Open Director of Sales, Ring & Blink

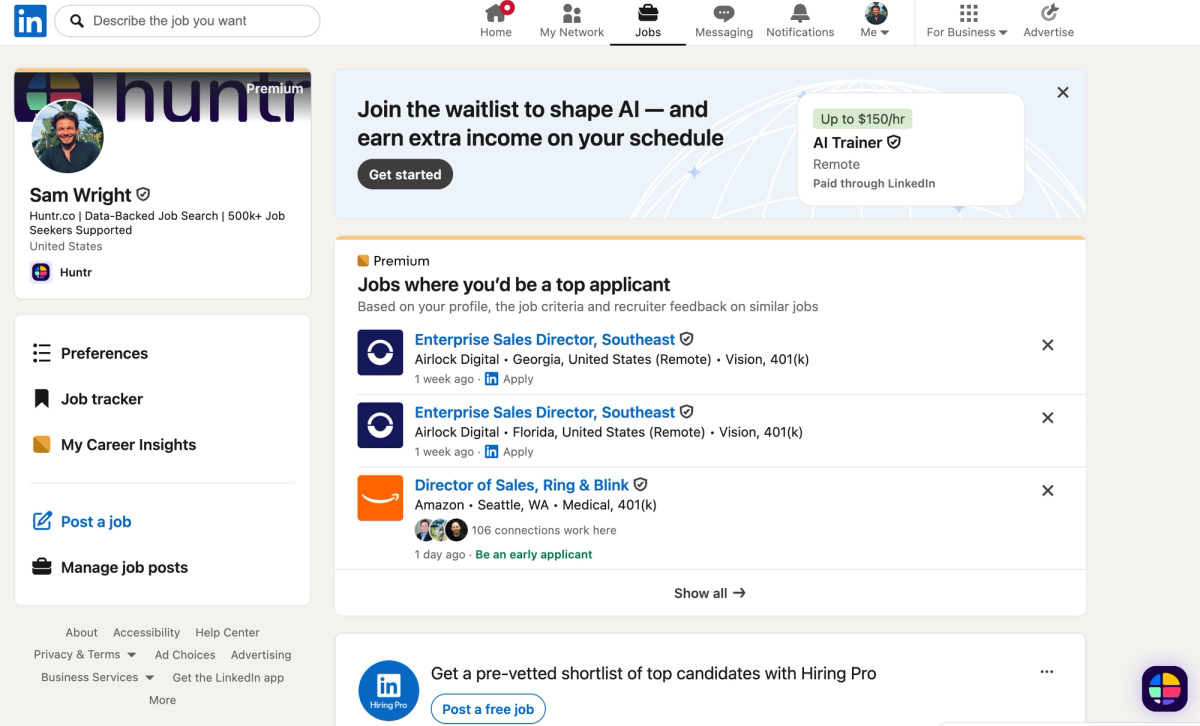[522, 485]
